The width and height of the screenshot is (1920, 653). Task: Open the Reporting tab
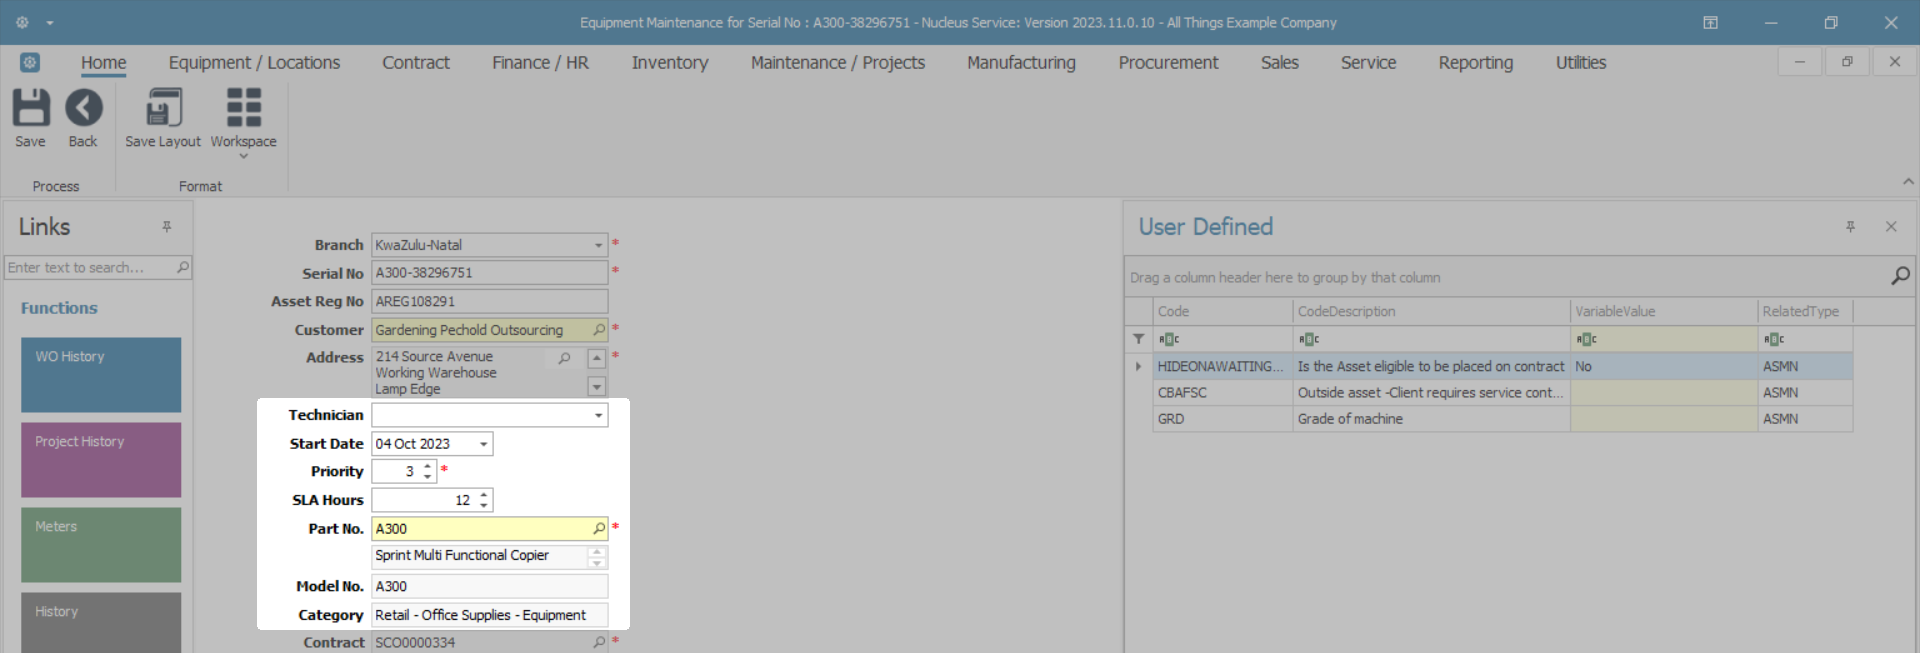pos(1476,62)
